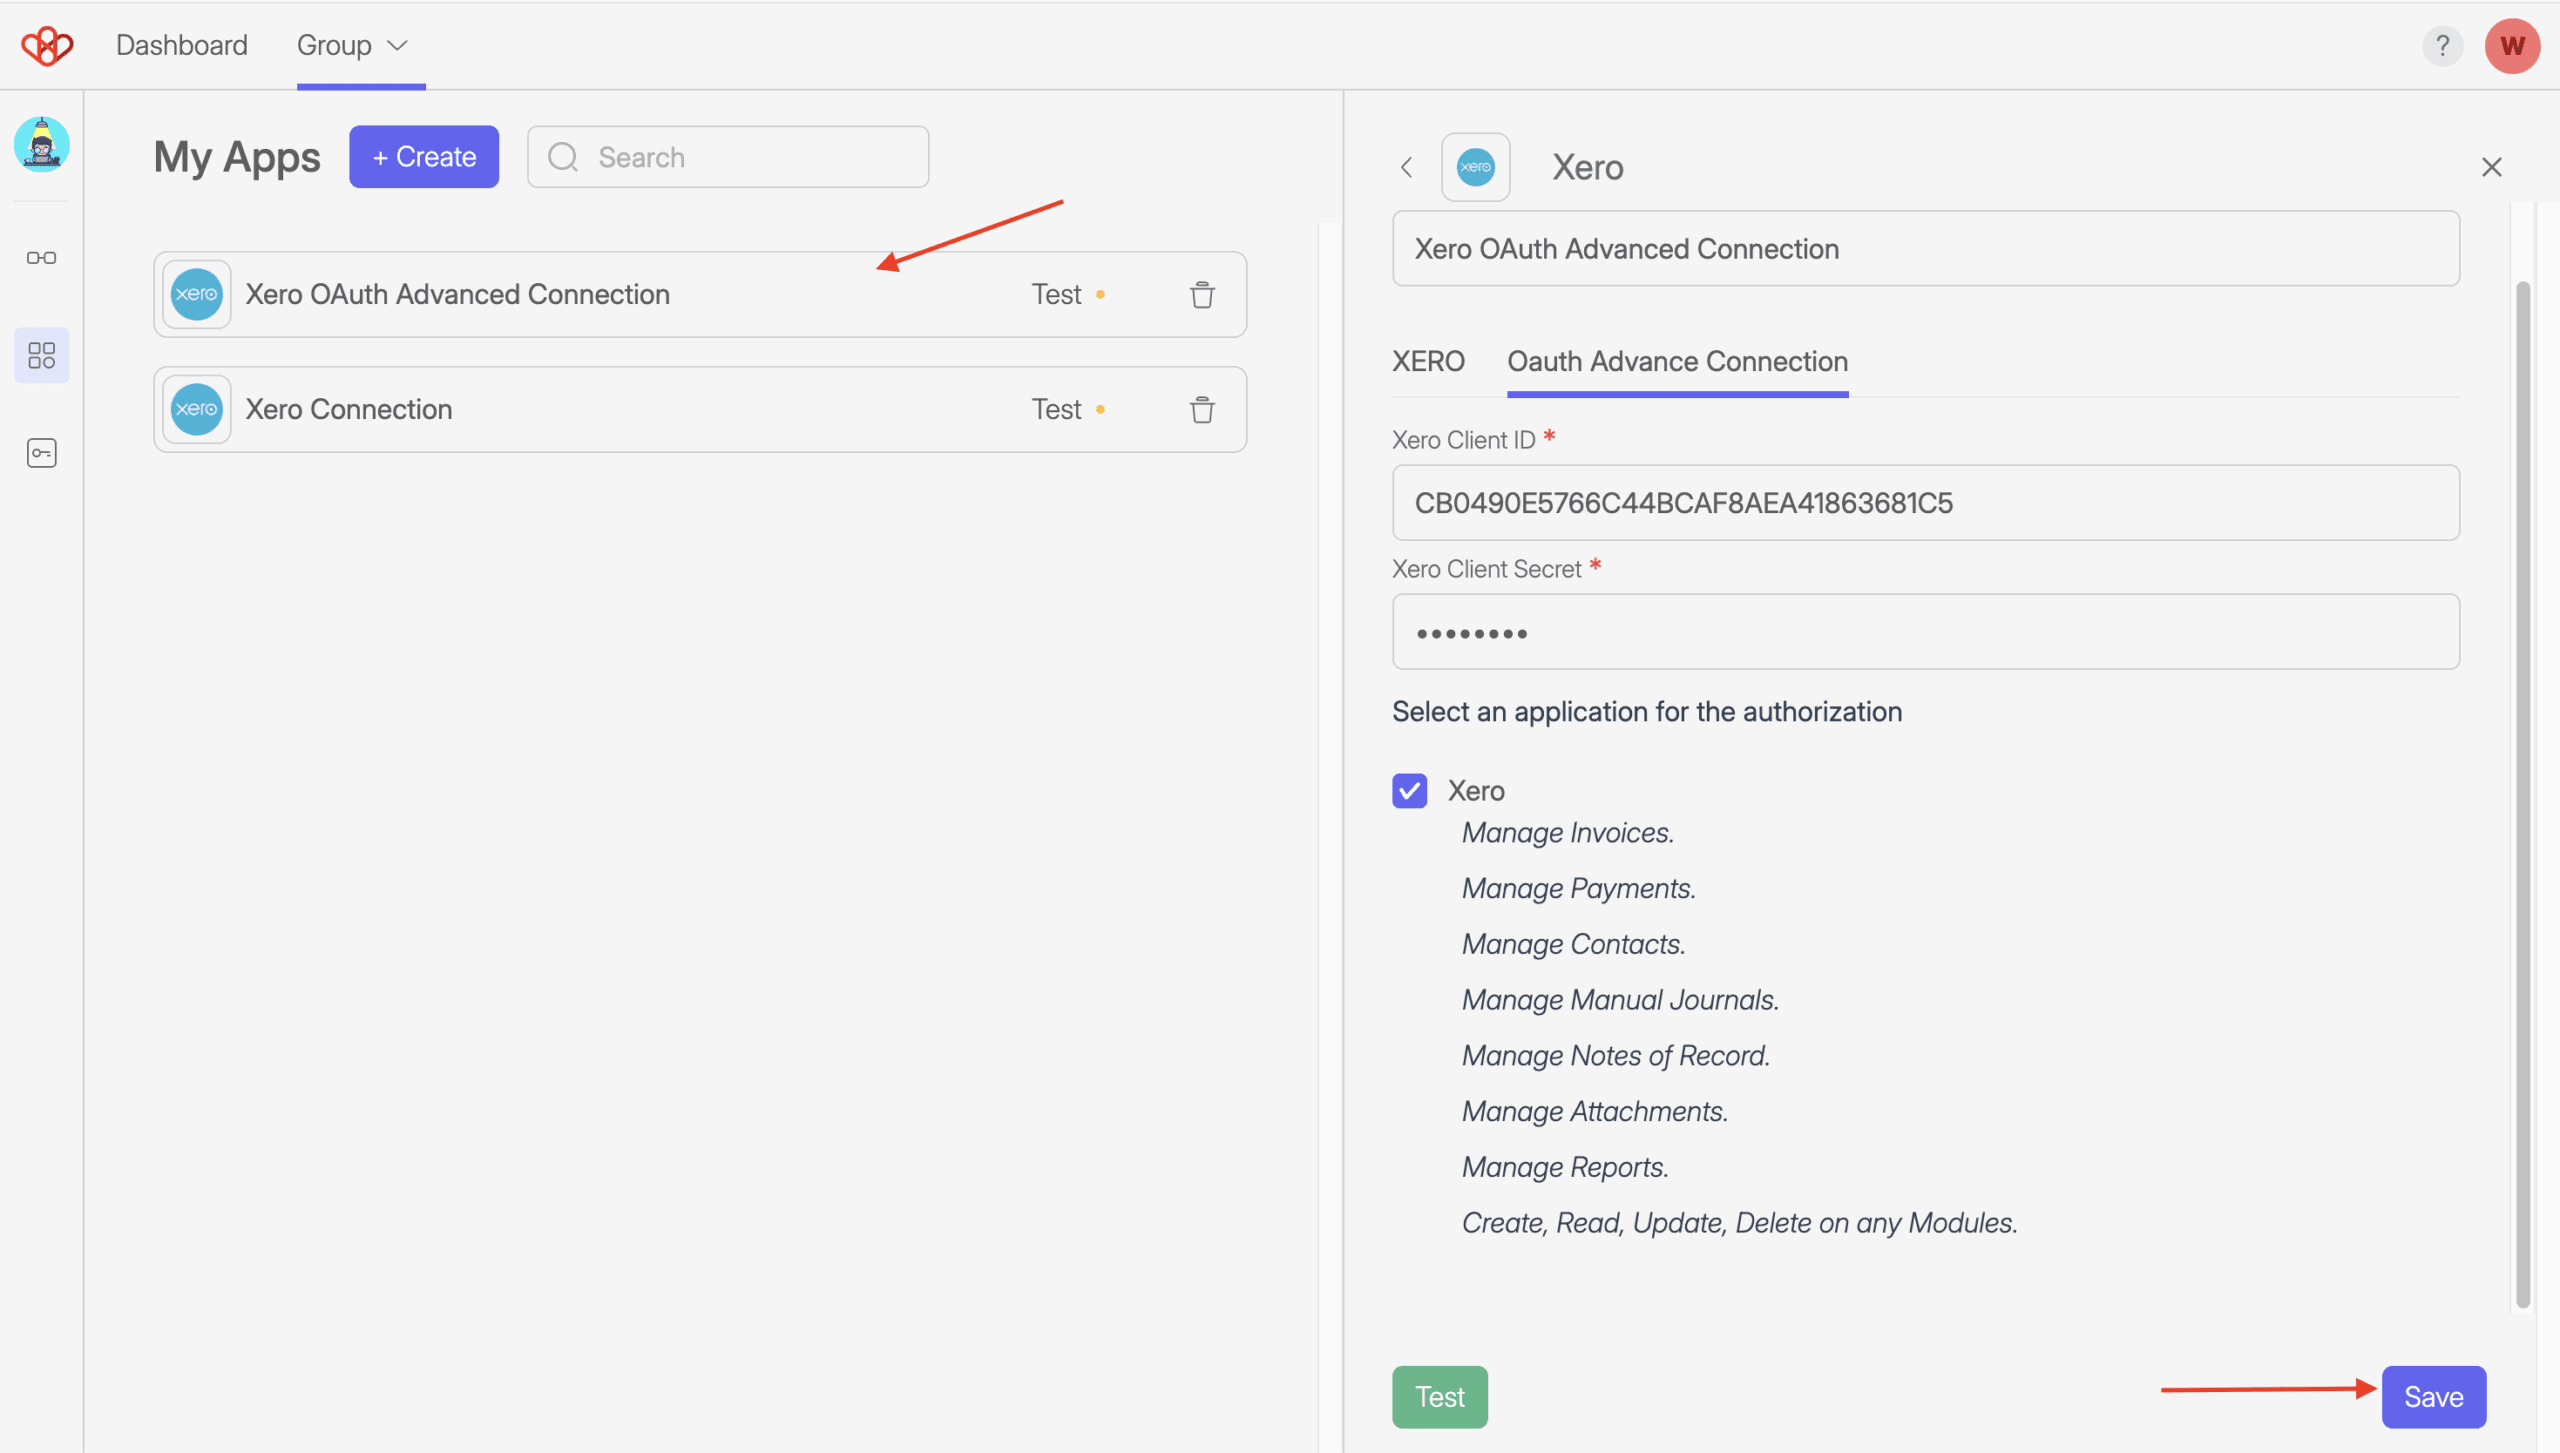Click the search magnifier icon

point(563,157)
